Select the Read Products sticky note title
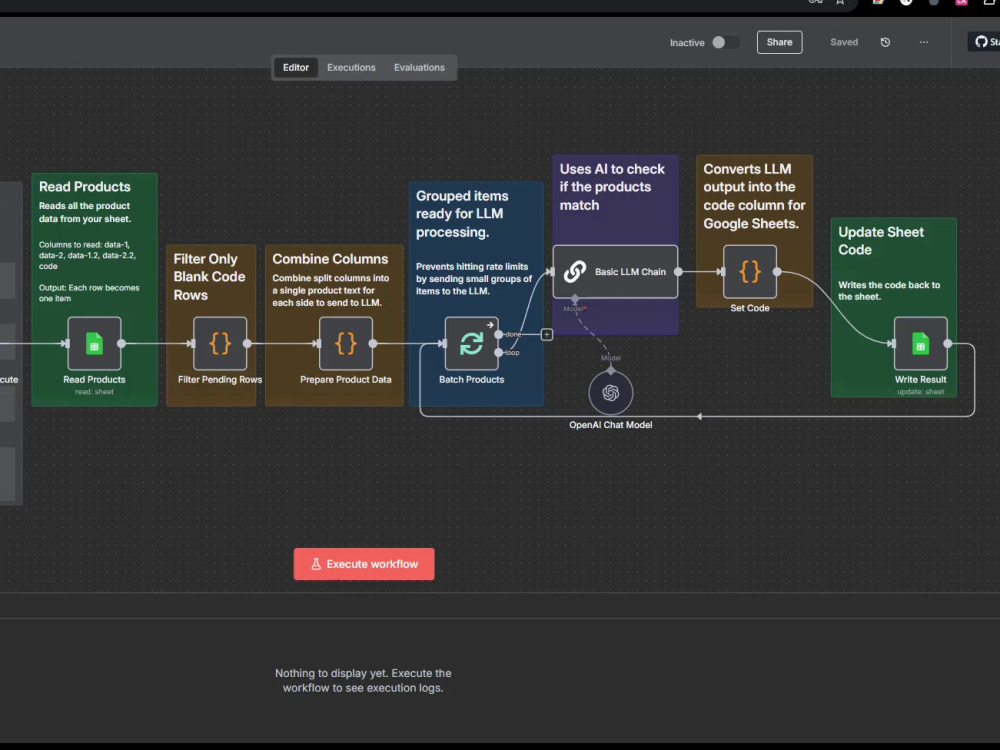The height and width of the screenshot is (750, 1000). 85,187
